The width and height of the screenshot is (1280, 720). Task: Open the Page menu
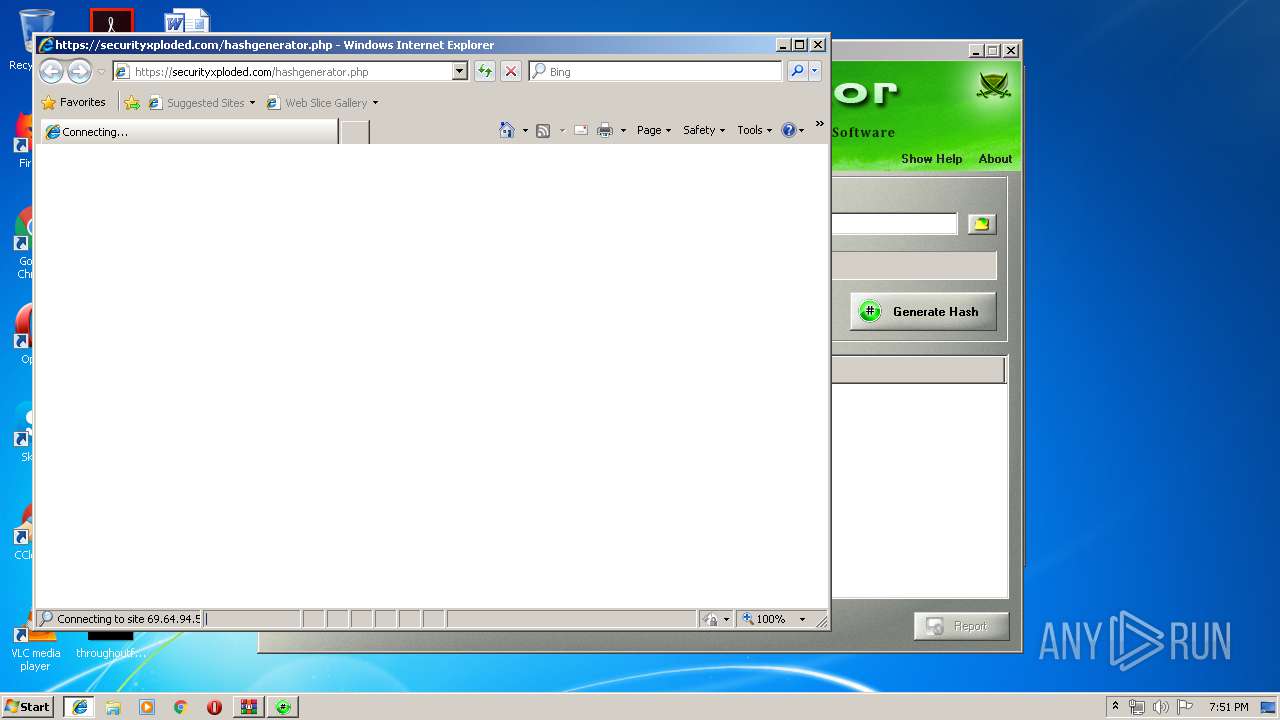point(654,130)
